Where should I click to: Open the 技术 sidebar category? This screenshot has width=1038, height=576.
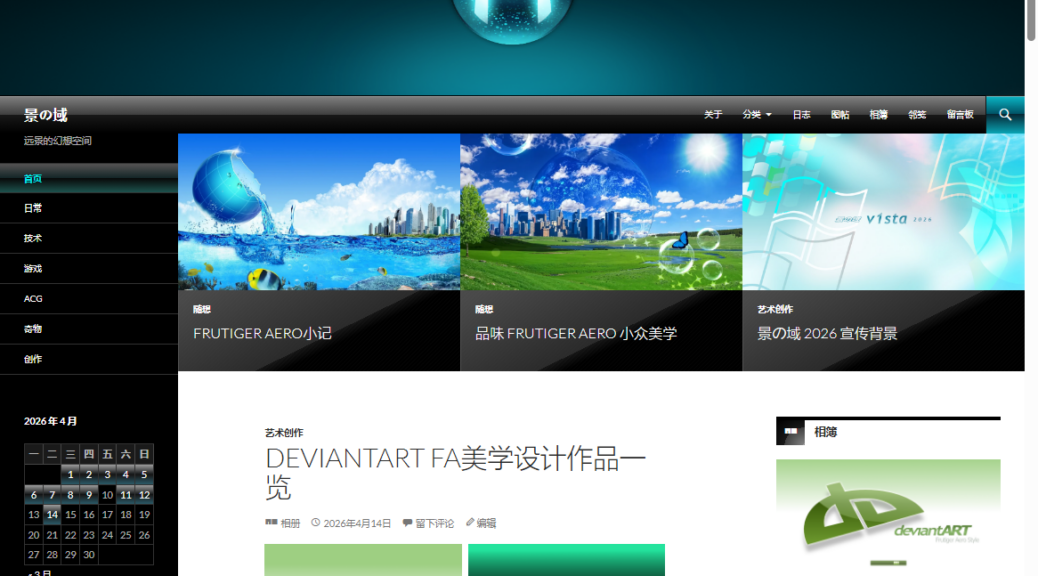point(33,239)
